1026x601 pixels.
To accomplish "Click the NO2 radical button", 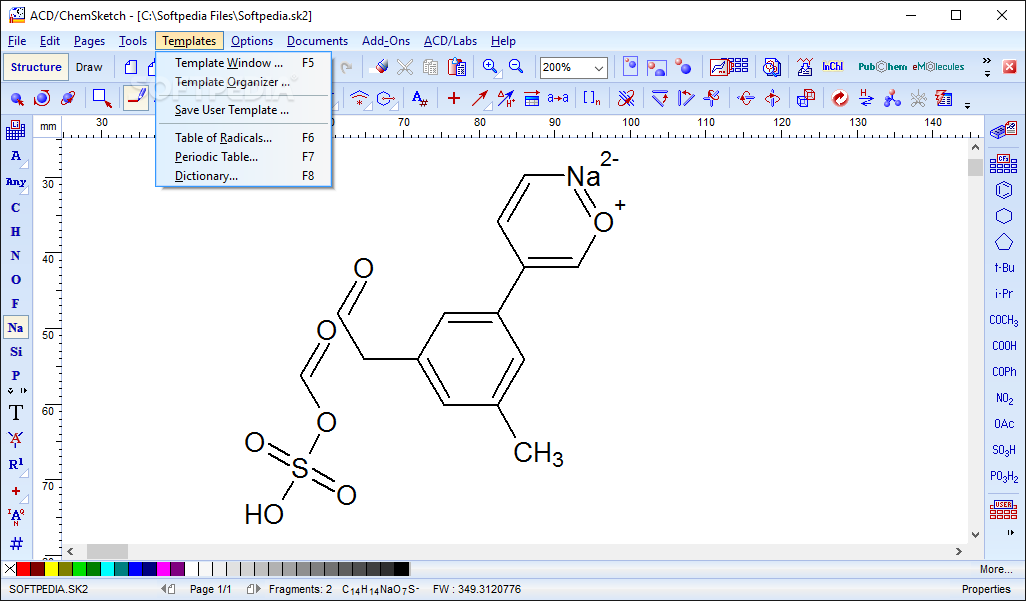I will click(x=1004, y=398).
